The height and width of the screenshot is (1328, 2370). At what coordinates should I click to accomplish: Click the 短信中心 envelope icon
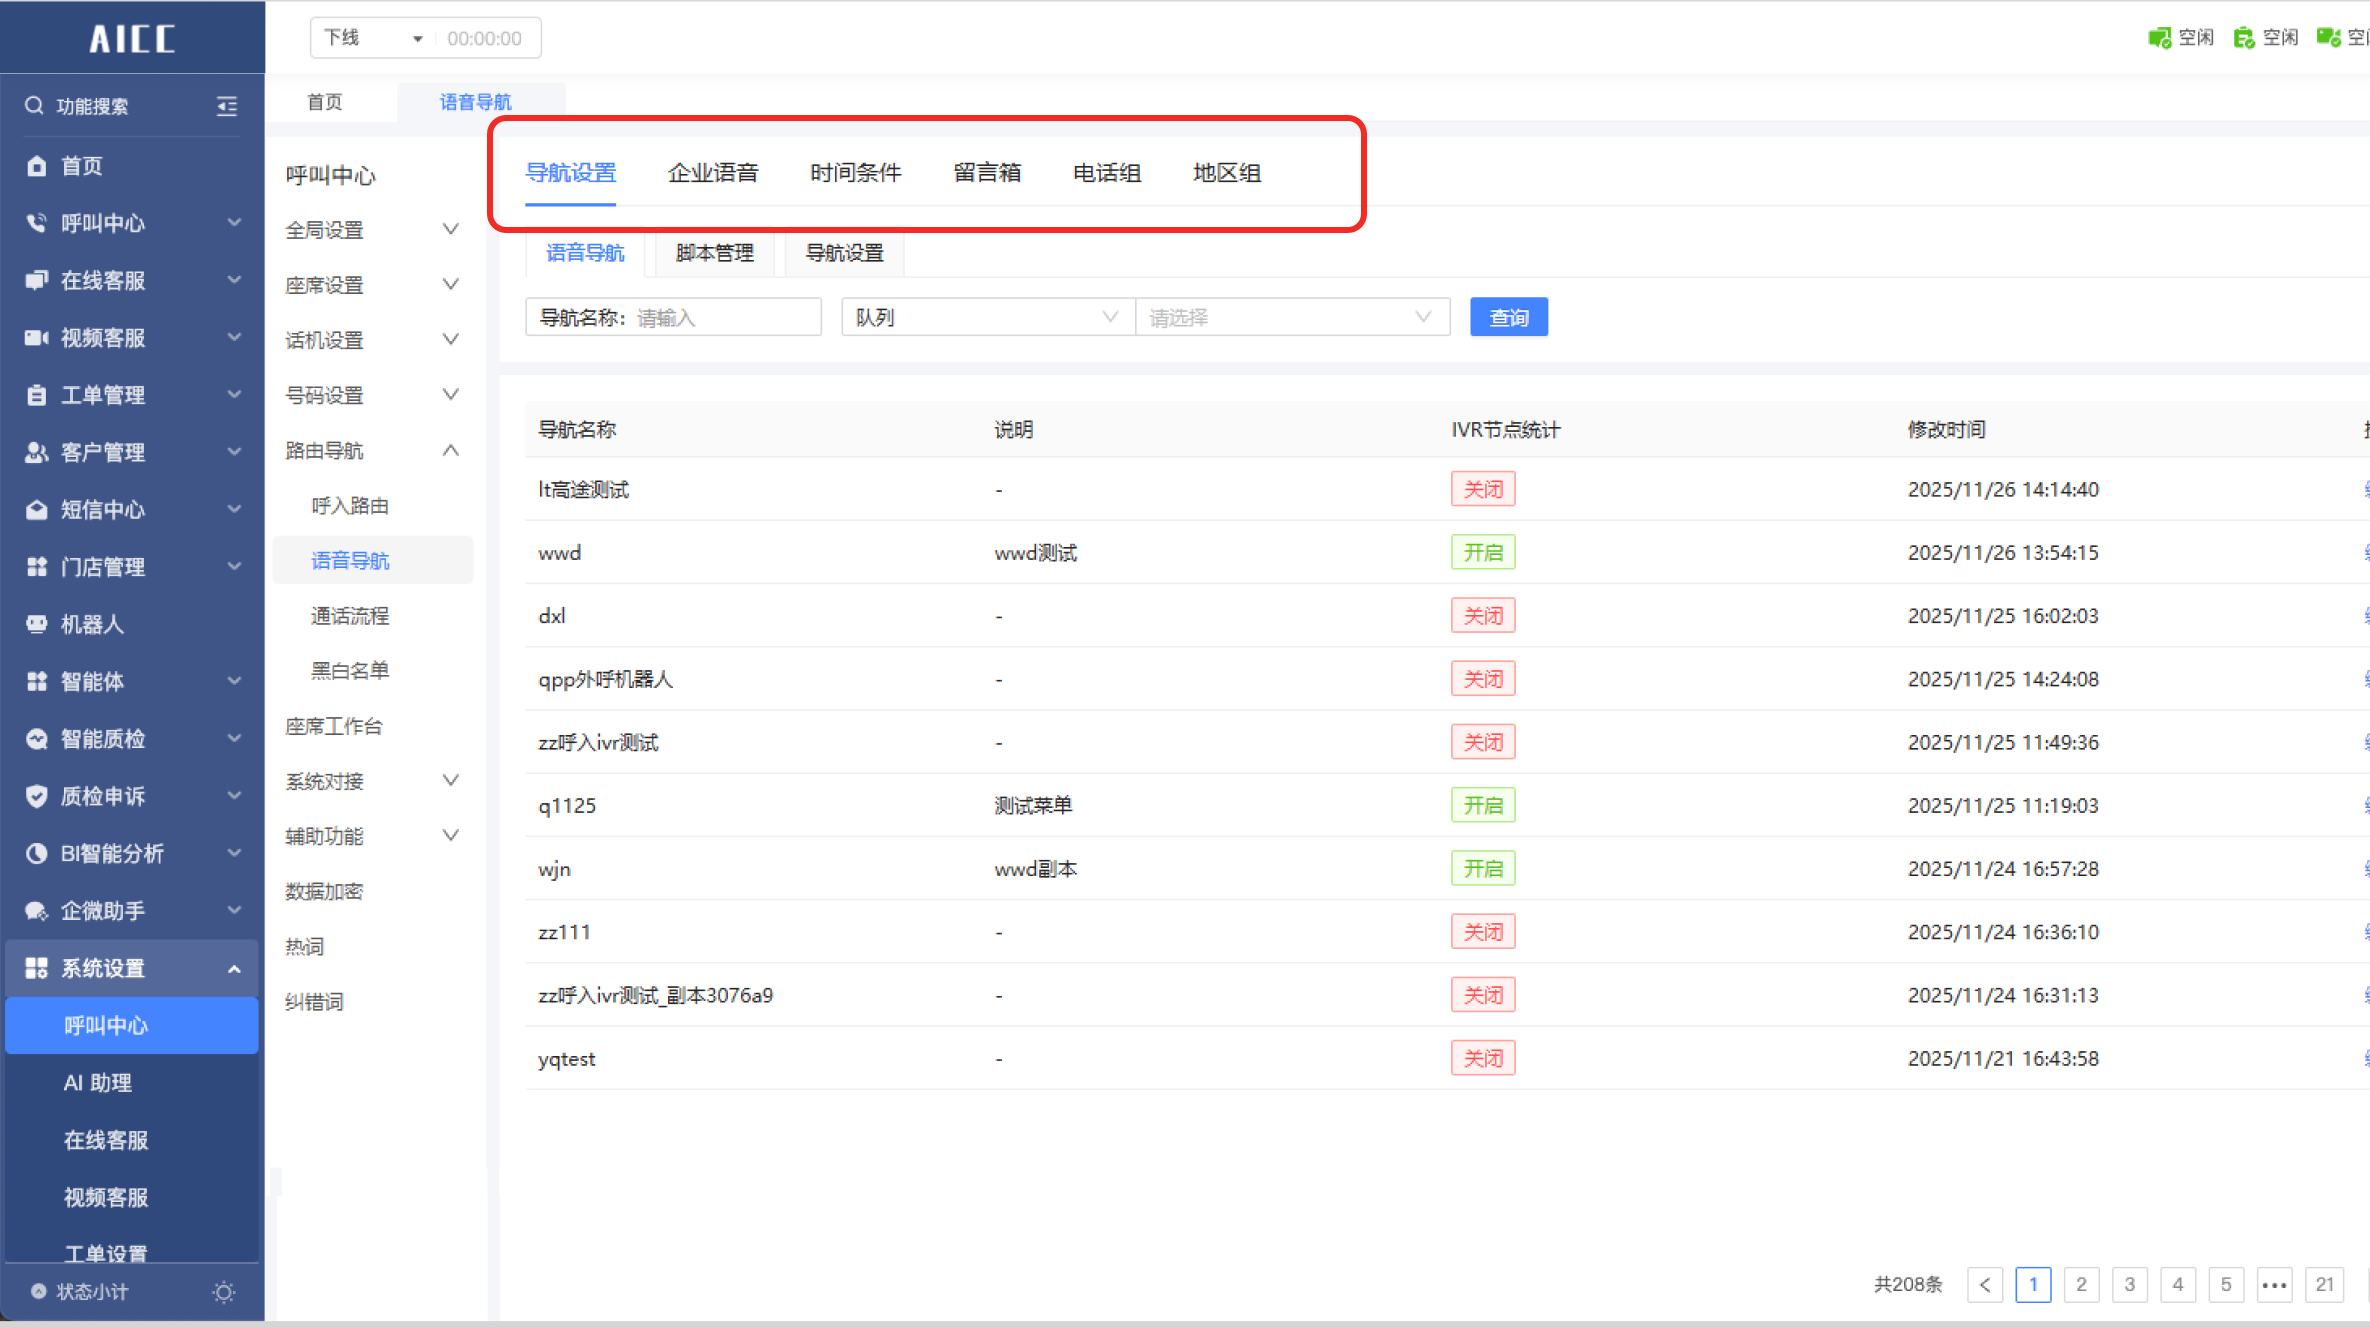pos(36,510)
